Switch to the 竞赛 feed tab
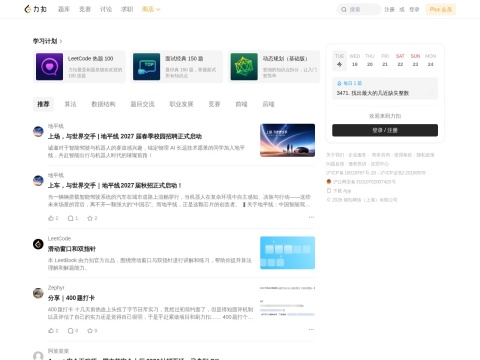Viewport: 480px width, 360px height. pos(214,104)
